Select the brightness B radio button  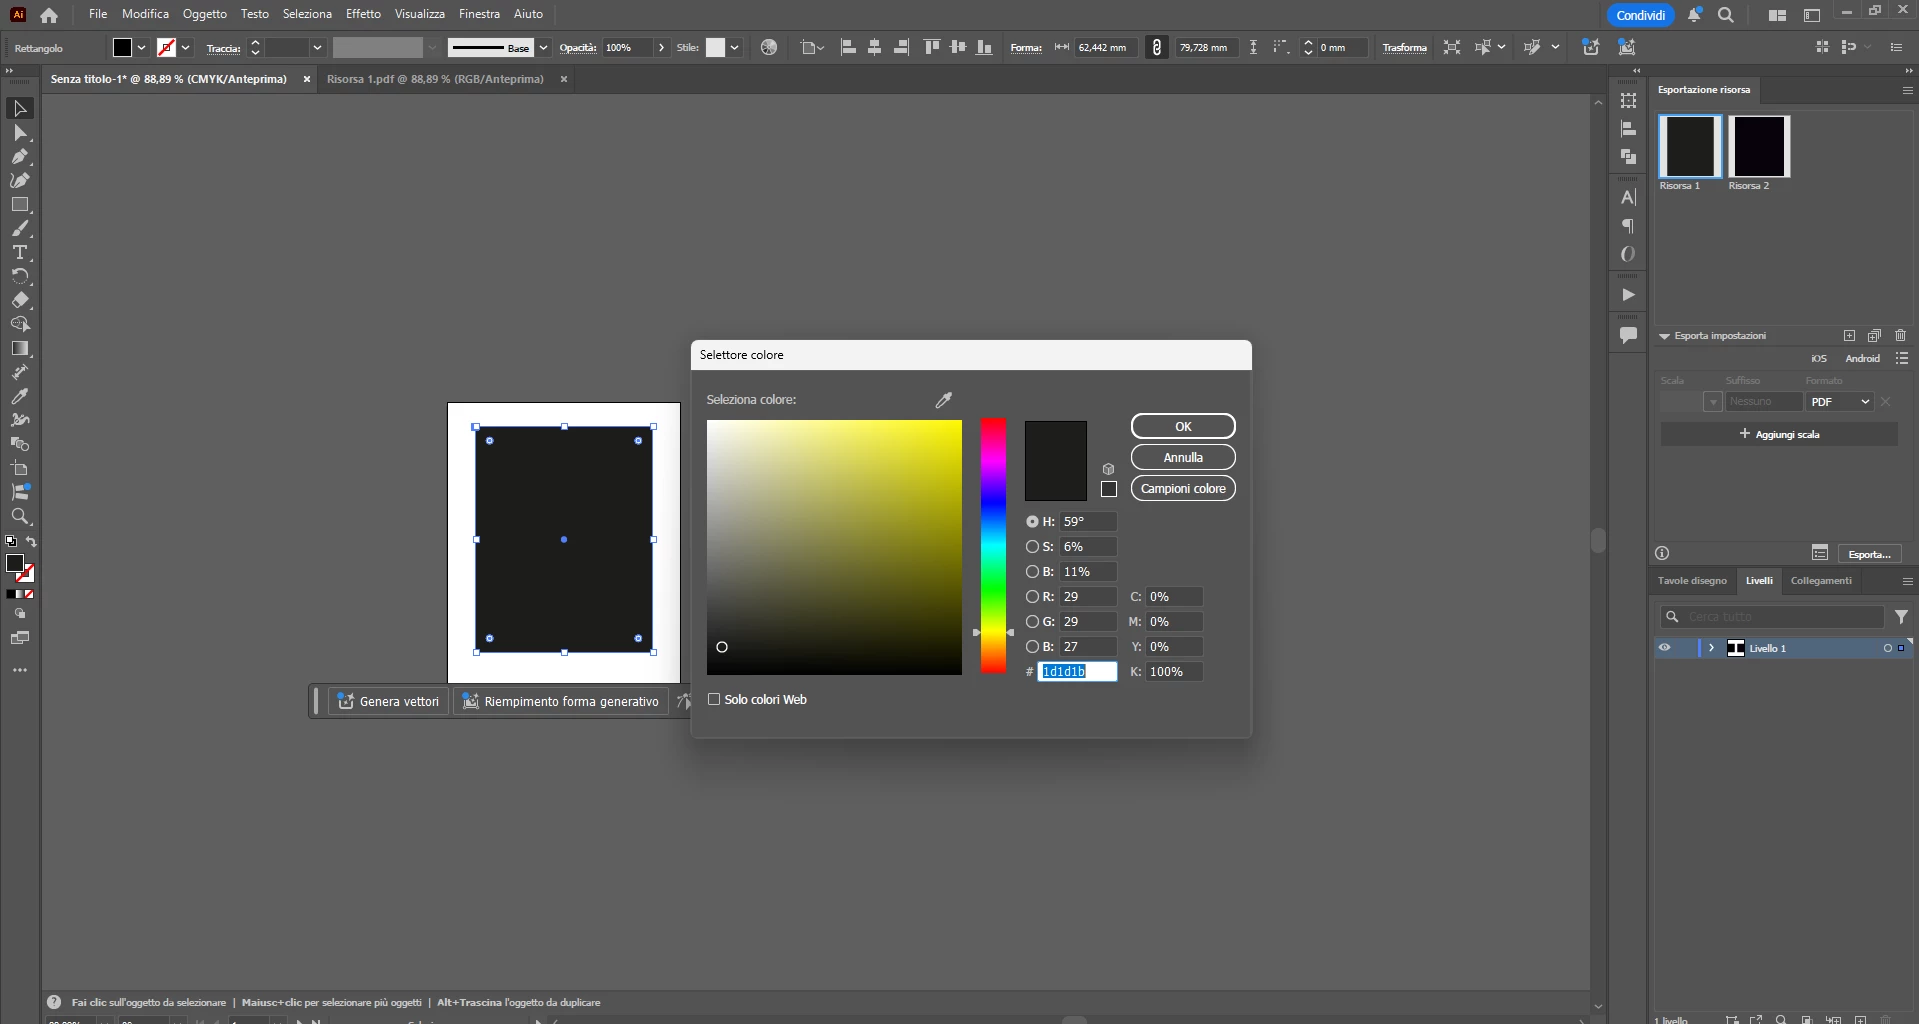tap(1032, 572)
